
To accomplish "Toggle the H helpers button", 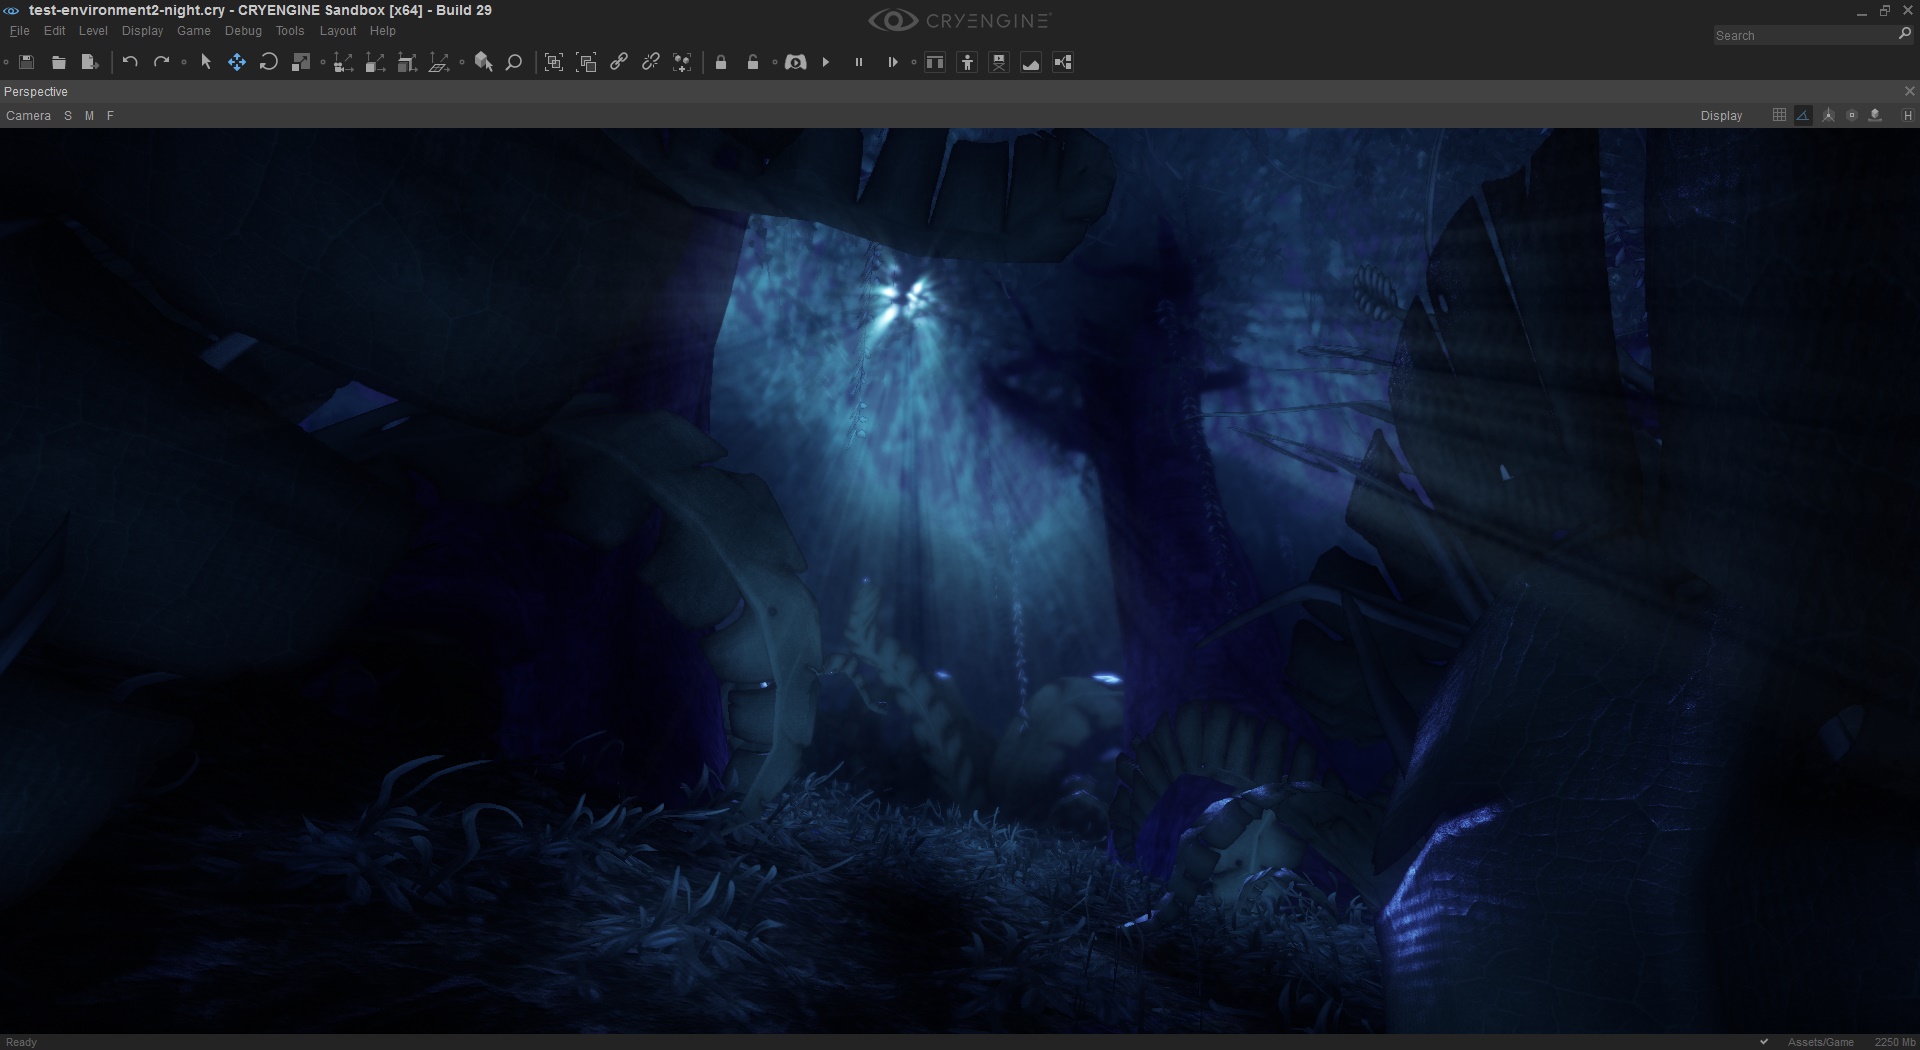I will click(1908, 115).
